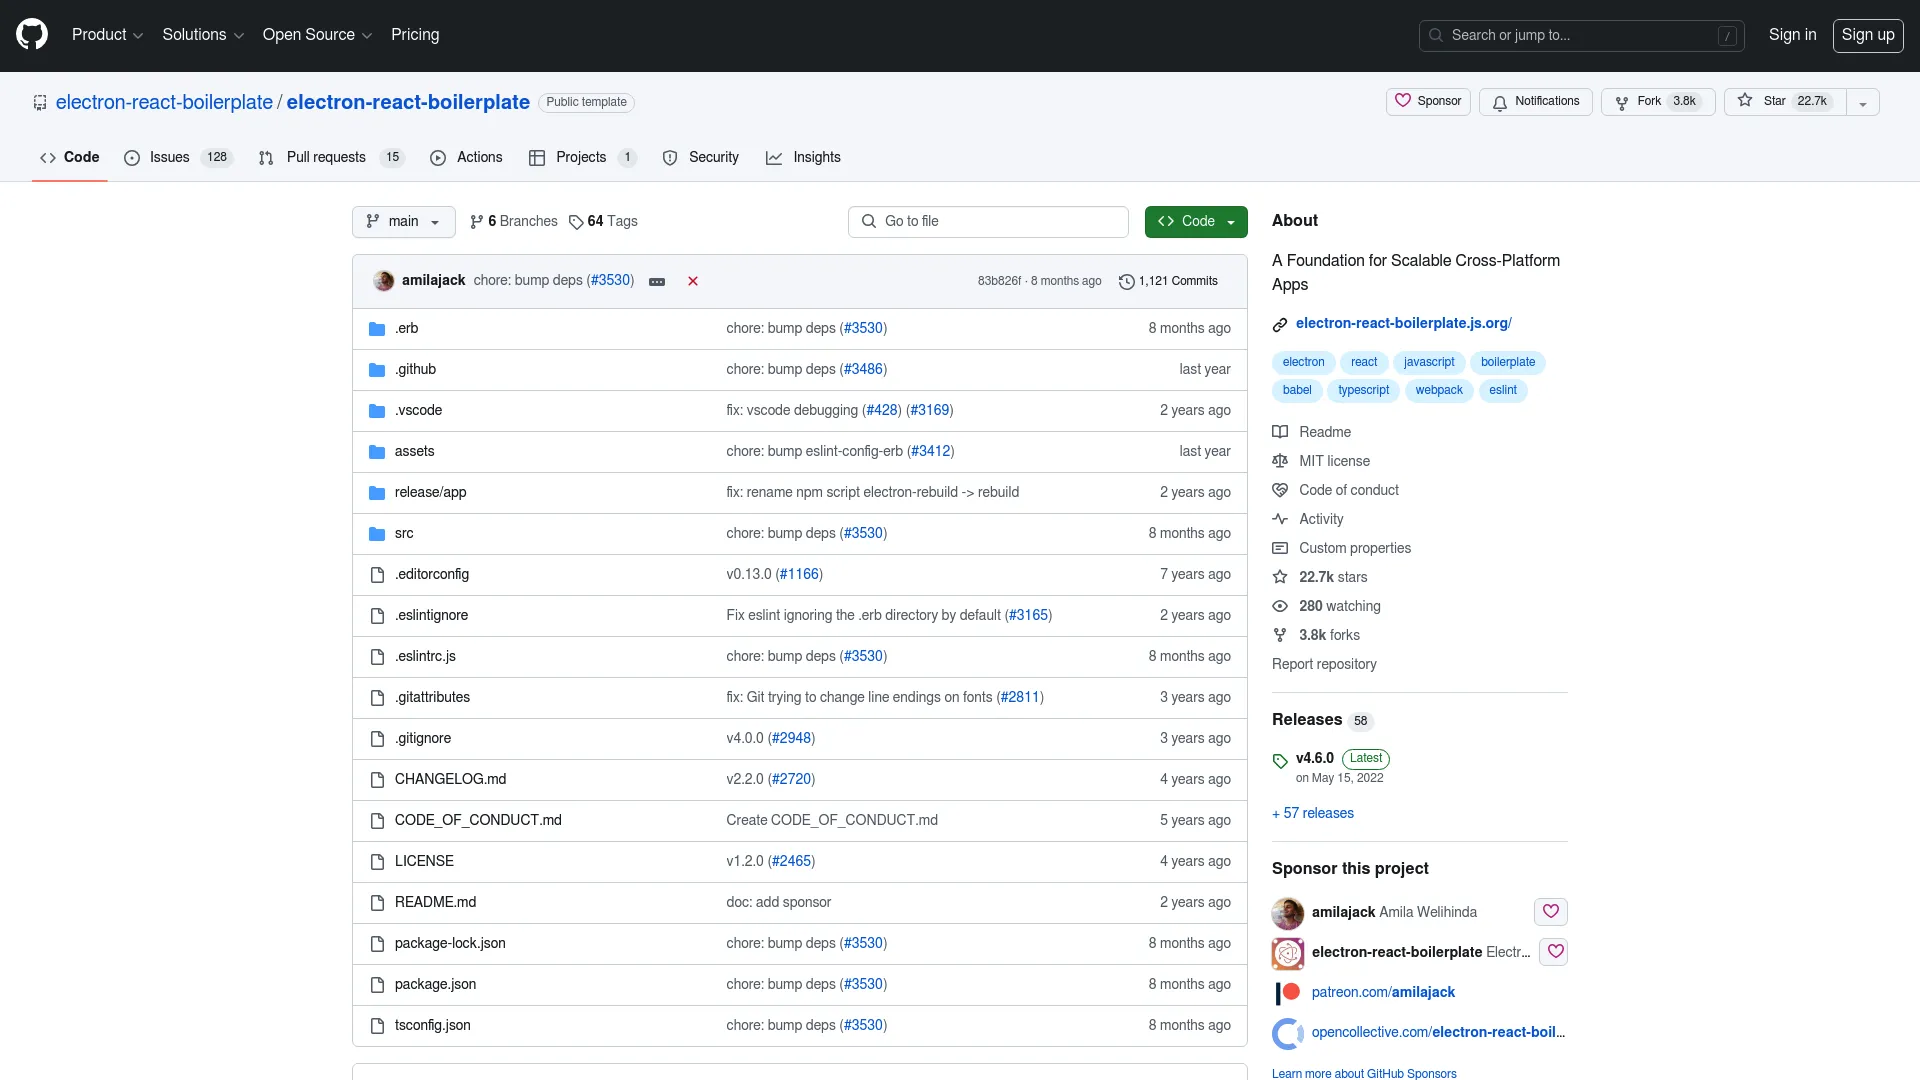Expand the add repository options button
The height and width of the screenshot is (1080, 1920).
click(x=1862, y=102)
